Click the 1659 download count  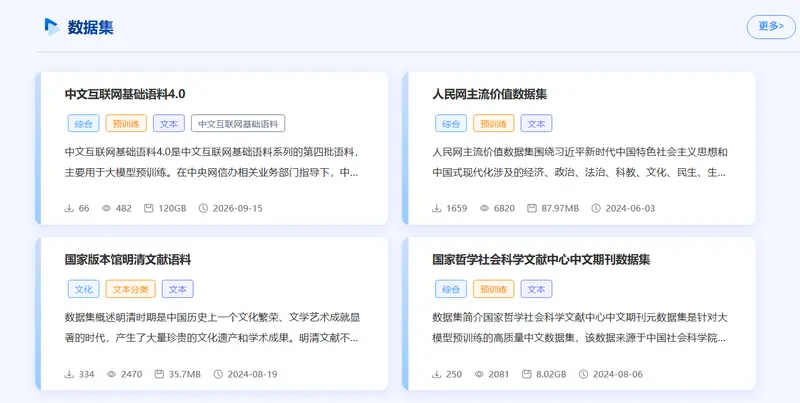[x=457, y=208]
